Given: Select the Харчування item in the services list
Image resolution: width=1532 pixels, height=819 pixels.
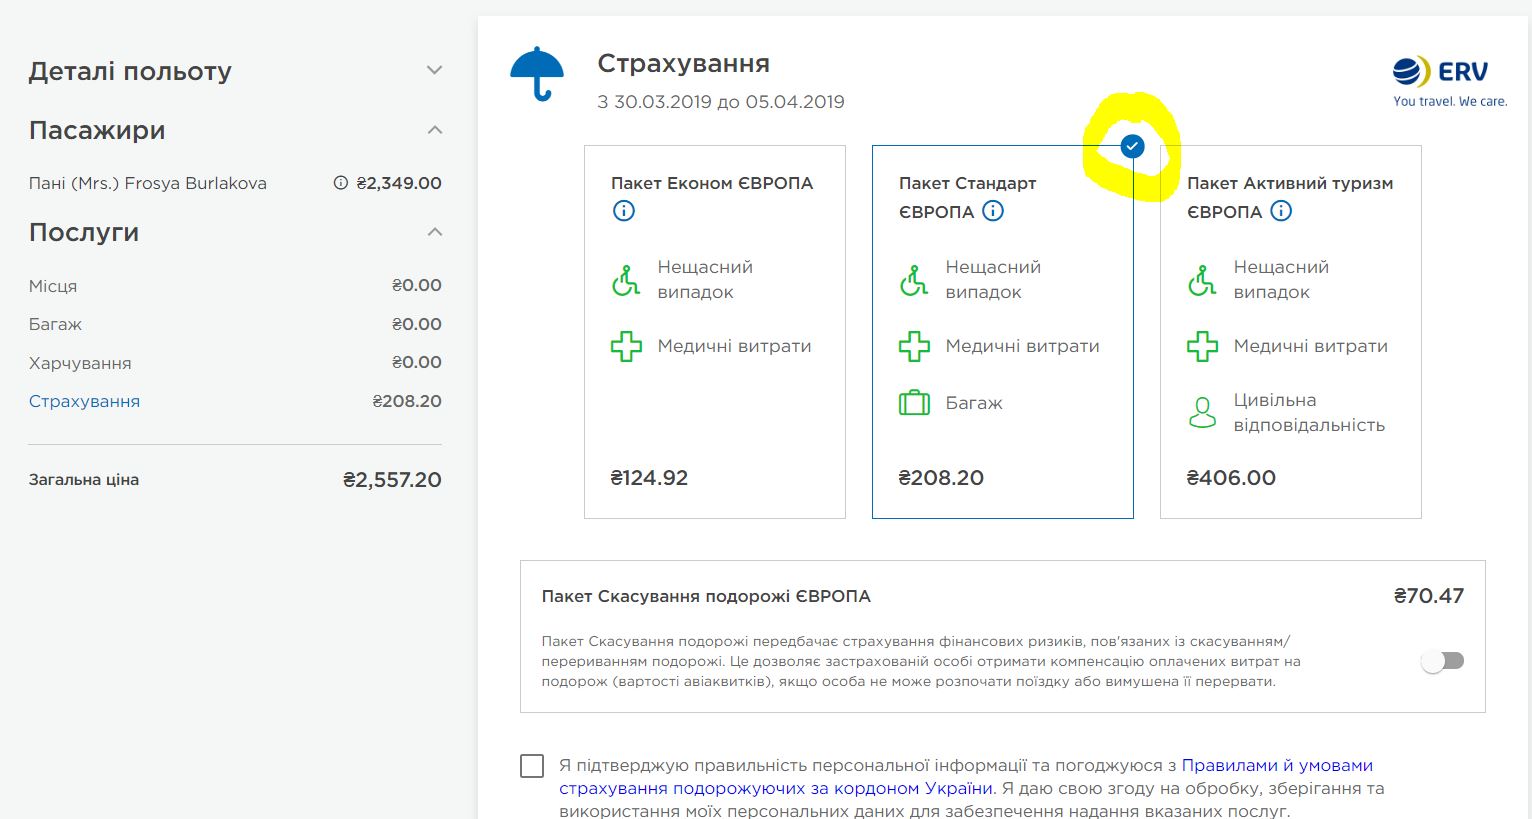Looking at the screenshot, I should tap(80, 363).
